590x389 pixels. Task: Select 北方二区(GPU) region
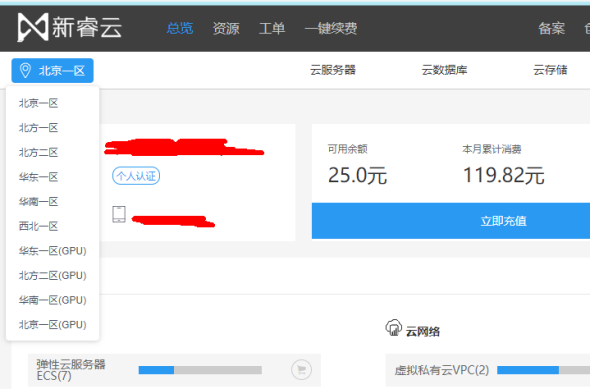click(x=53, y=275)
